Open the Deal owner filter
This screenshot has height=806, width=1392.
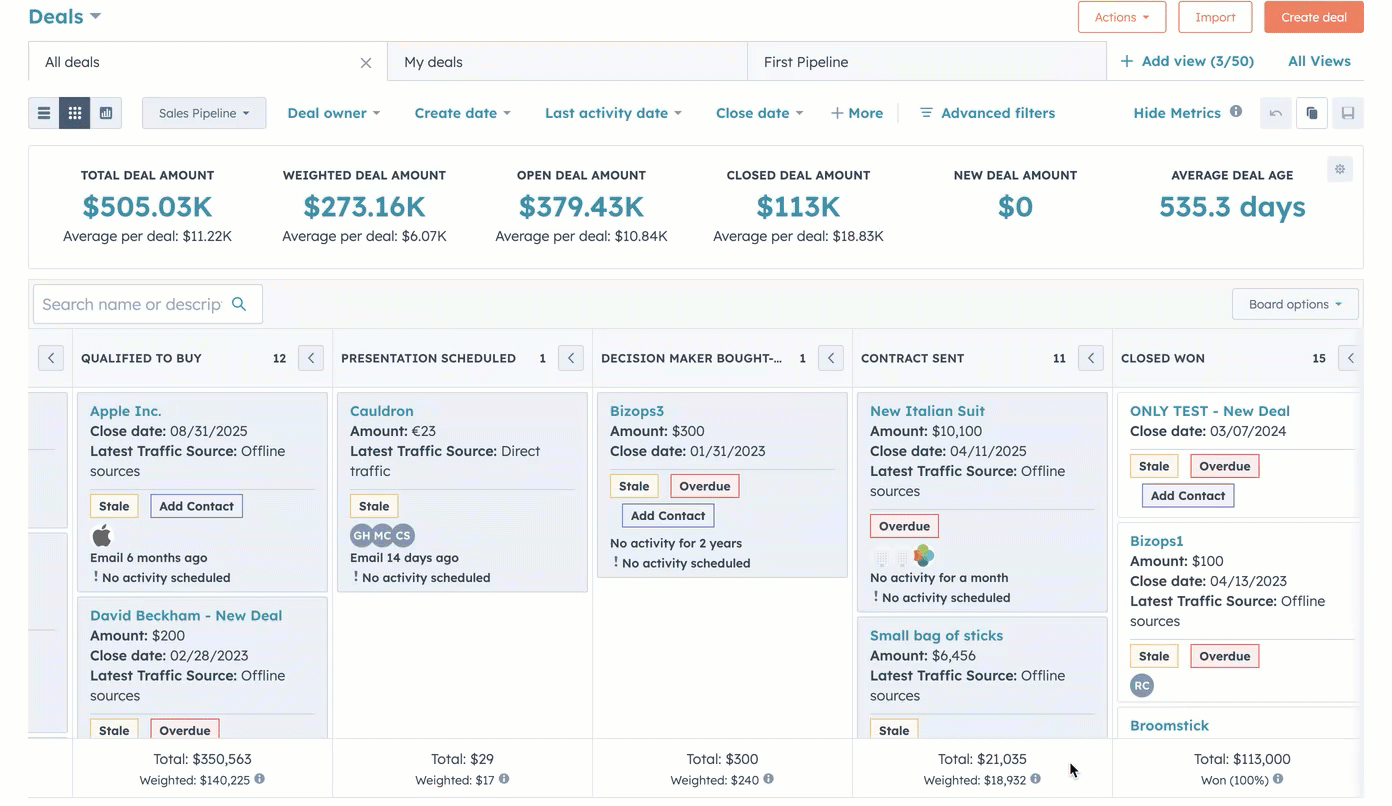tap(333, 113)
